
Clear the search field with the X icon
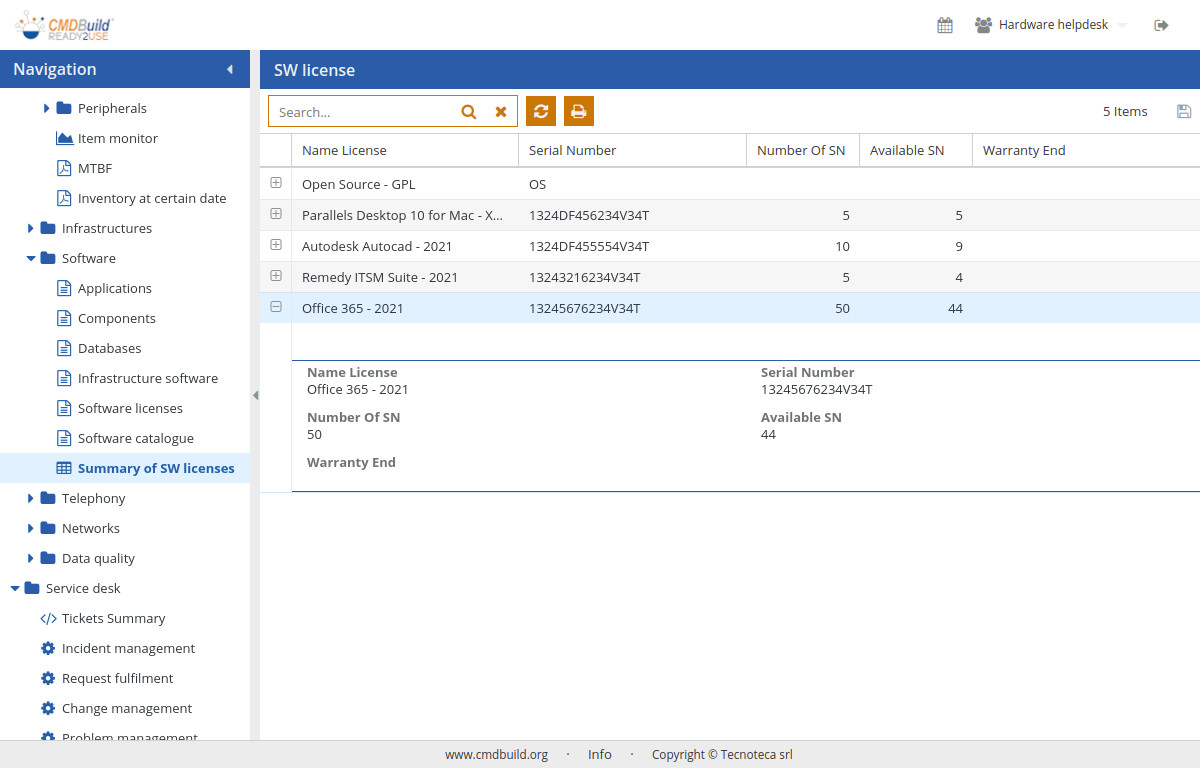point(501,112)
